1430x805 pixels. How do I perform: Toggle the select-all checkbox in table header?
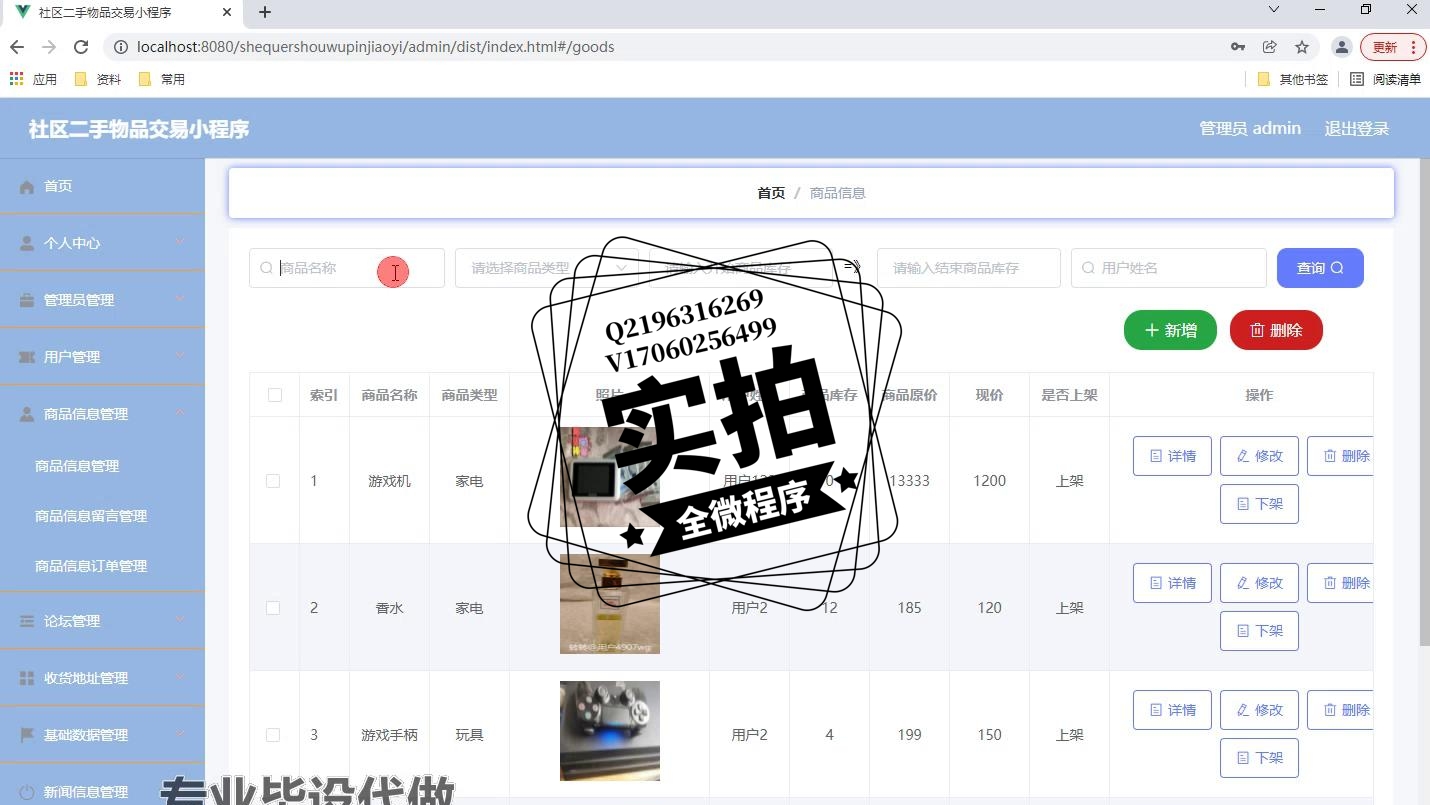pyautogui.click(x=275, y=395)
